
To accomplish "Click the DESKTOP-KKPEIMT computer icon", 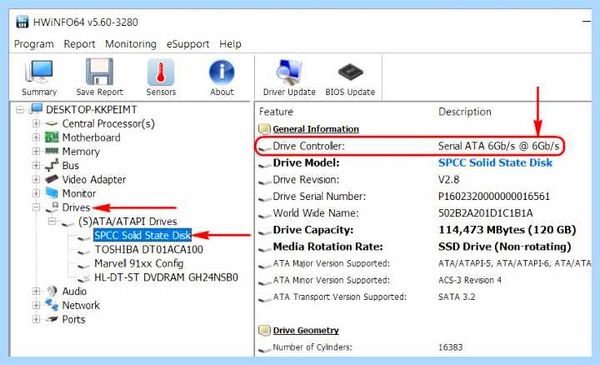I will pyautogui.click(x=36, y=109).
